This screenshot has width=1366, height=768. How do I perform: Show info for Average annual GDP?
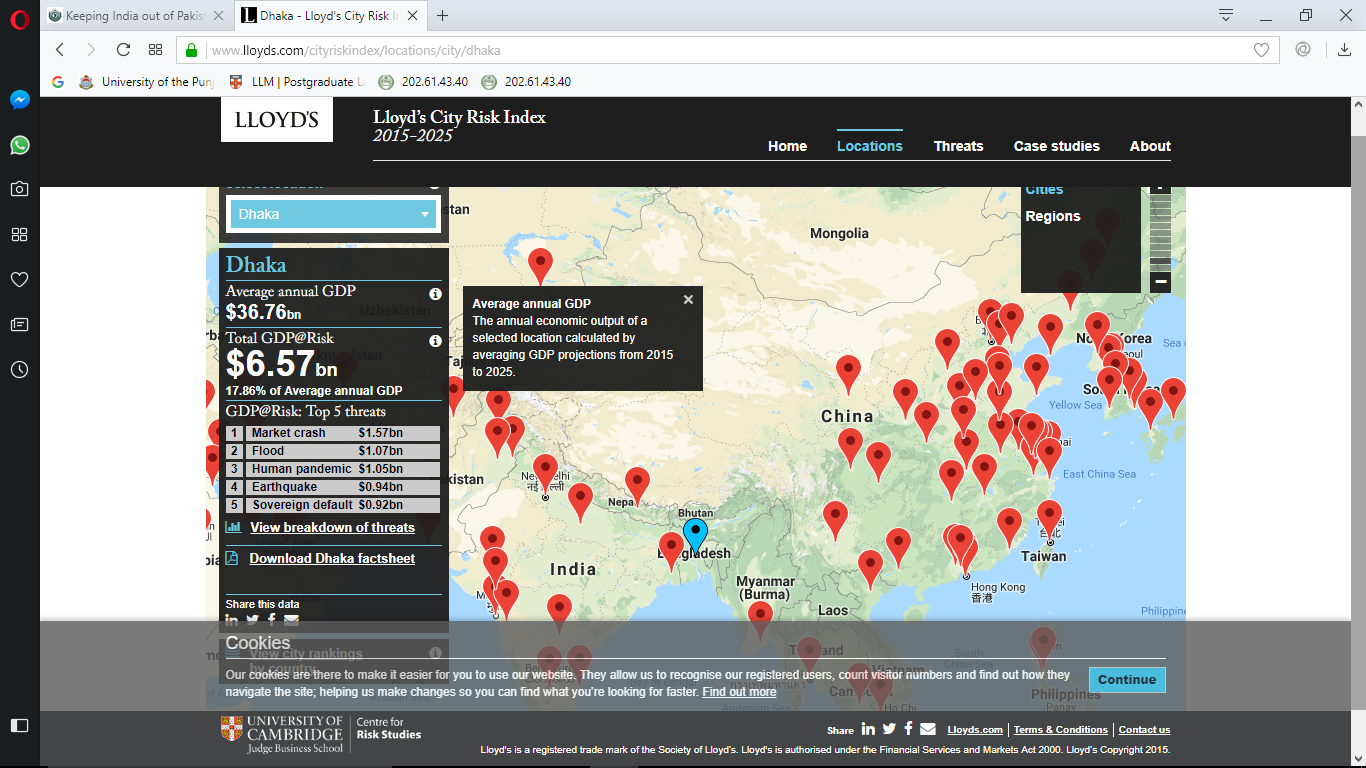(x=435, y=294)
